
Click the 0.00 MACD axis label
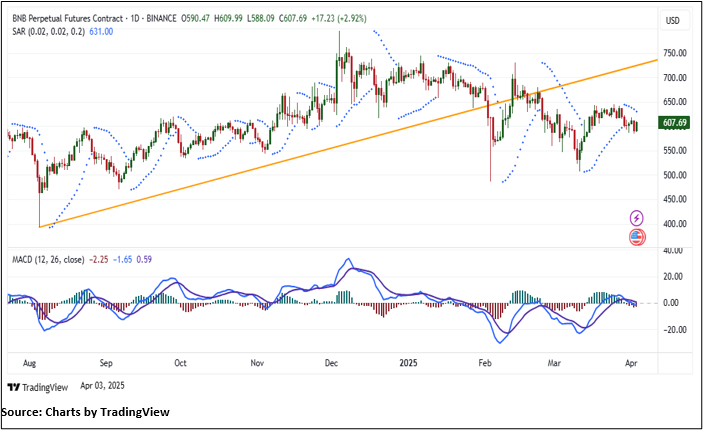671,303
